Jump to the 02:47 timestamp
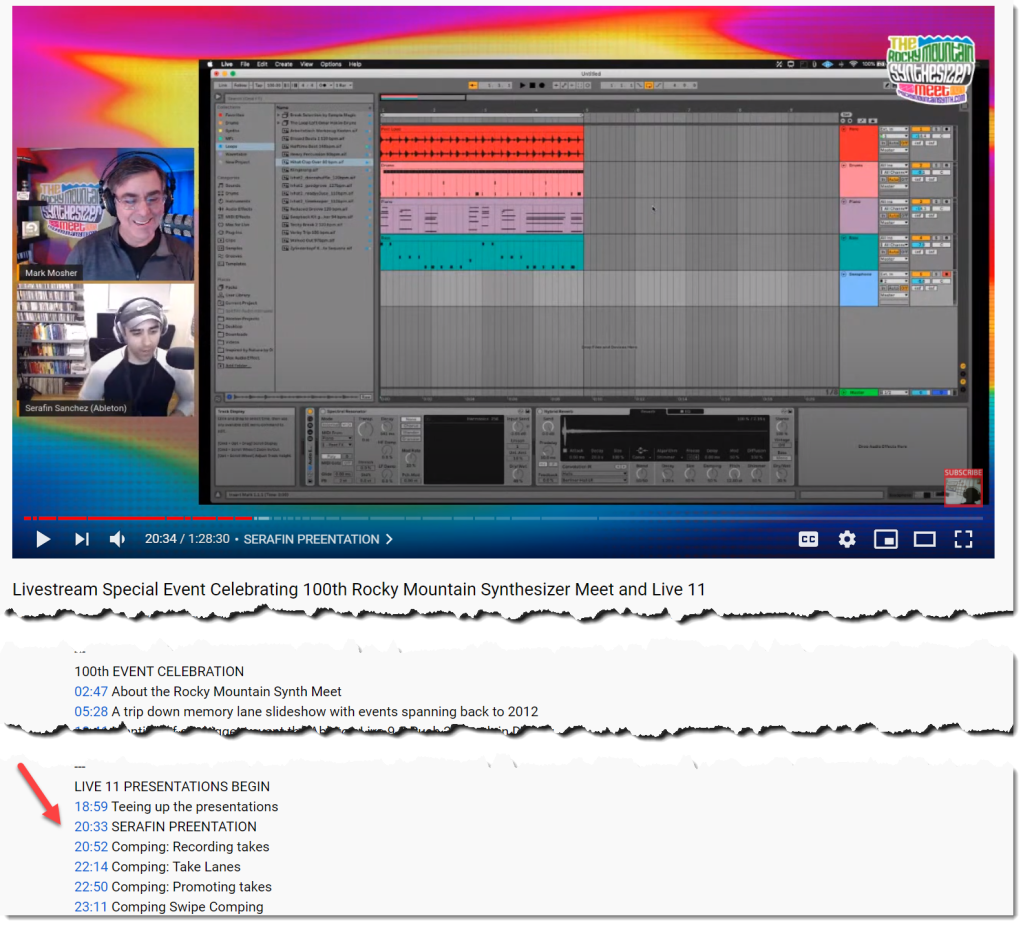The image size is (1023, 925). coord(90,691)
